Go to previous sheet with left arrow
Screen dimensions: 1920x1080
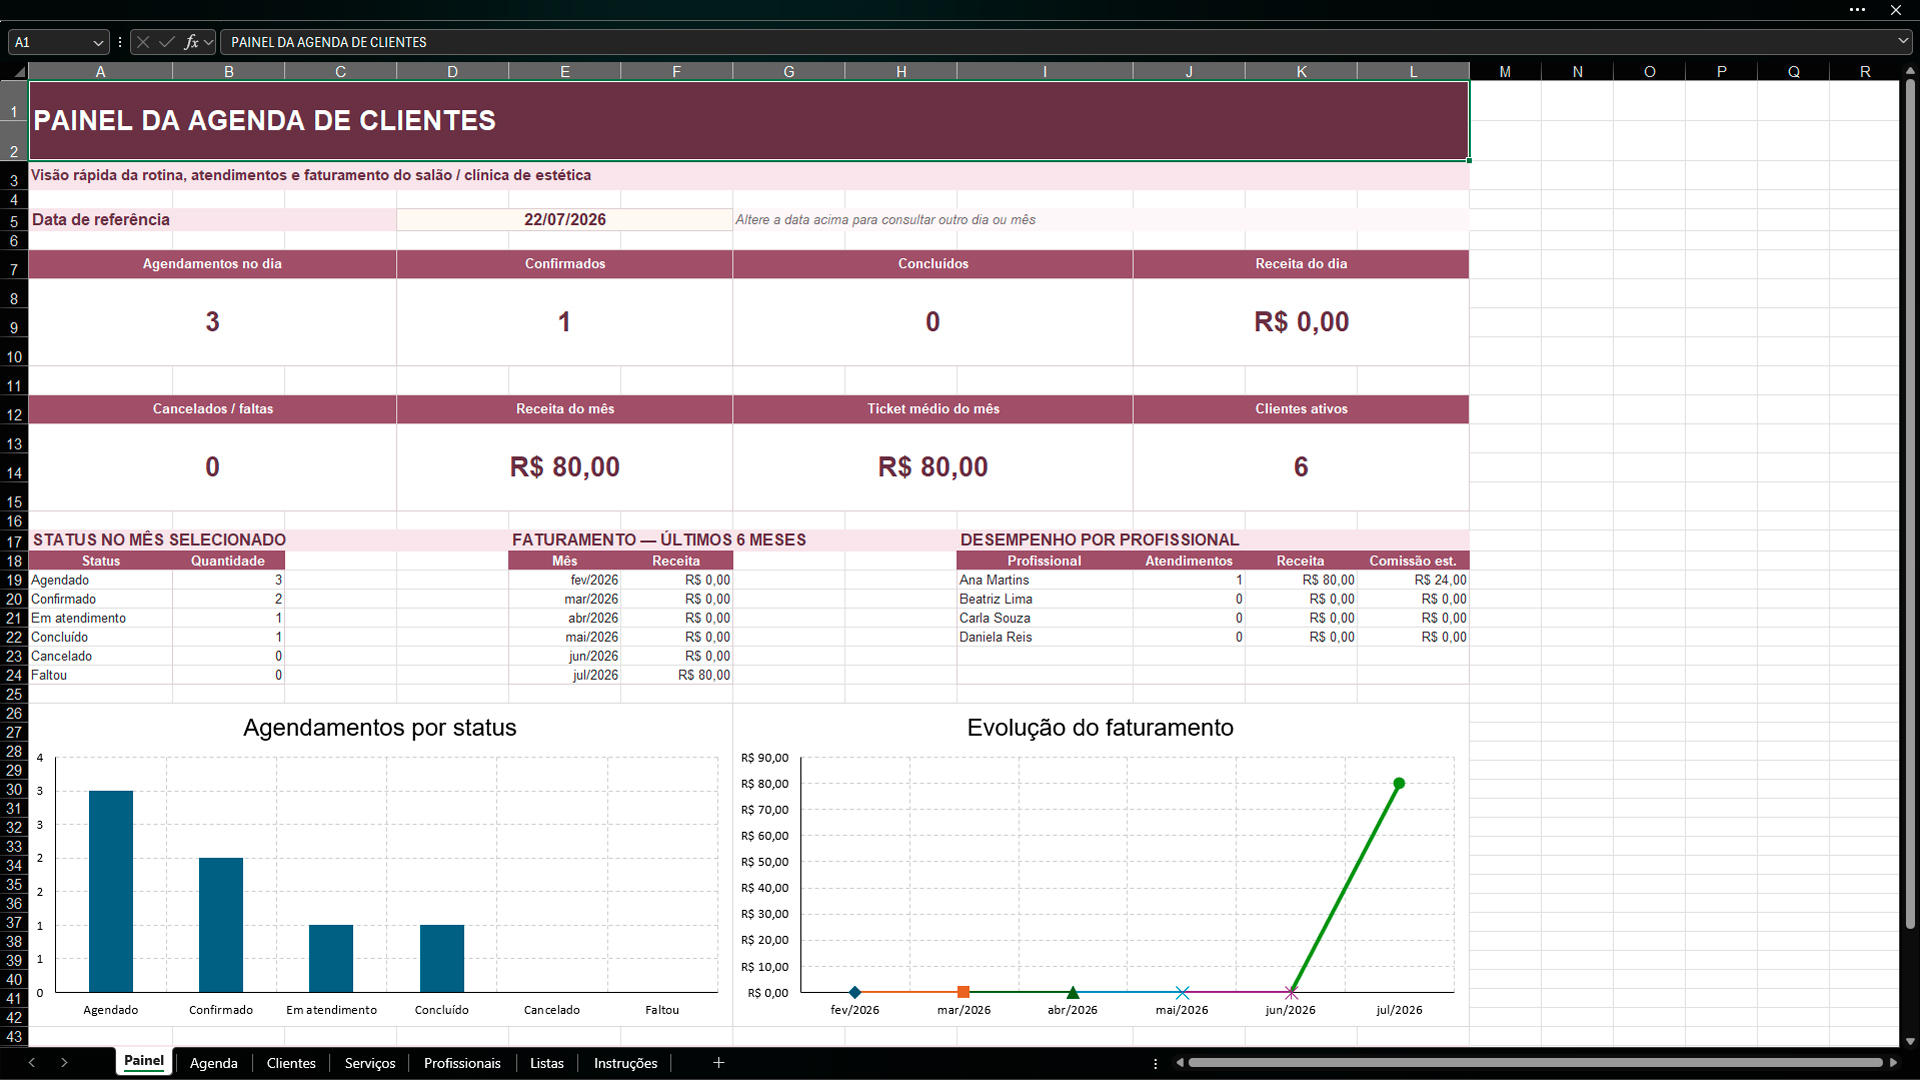pos(32,1062)
